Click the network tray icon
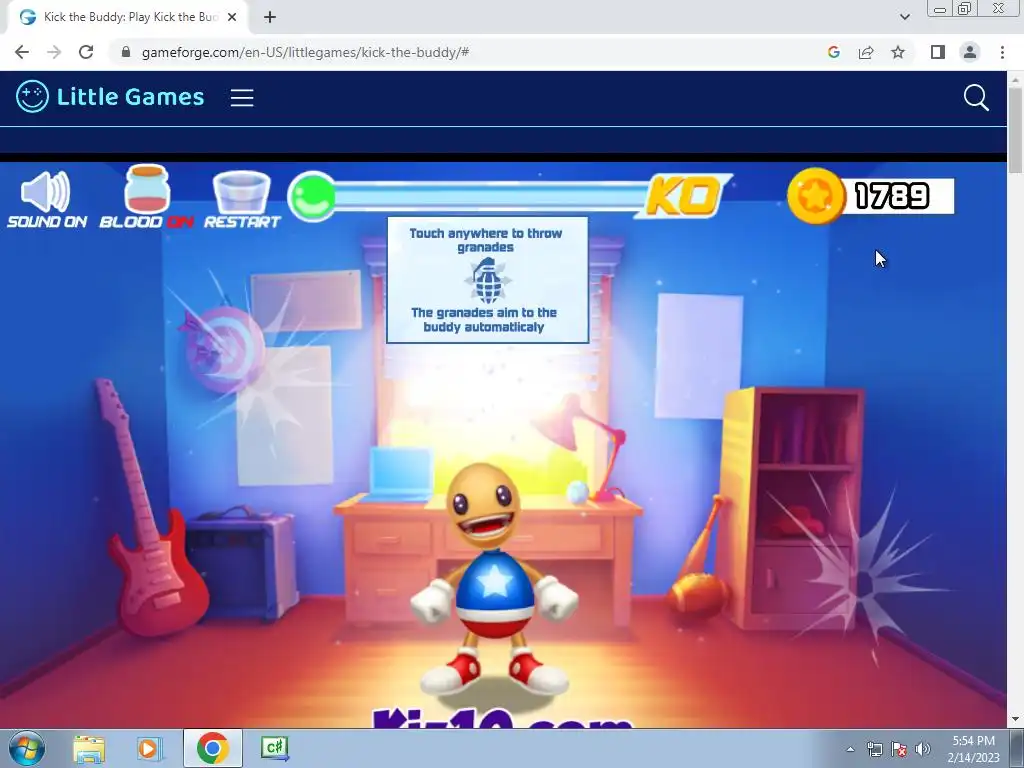Image resolution: width=1024 pixels, height=768 pixels. click(x=874, y=749)
